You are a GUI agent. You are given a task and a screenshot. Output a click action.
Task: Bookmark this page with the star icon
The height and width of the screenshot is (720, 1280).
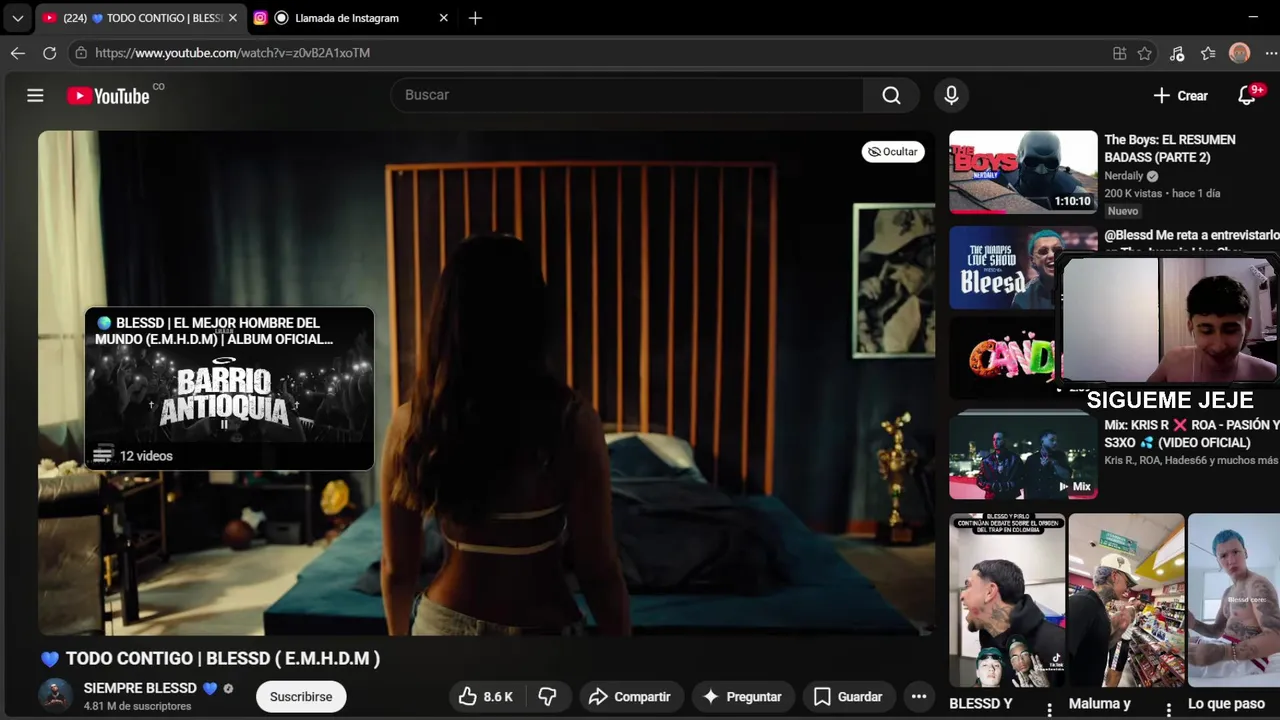point(1145,53)
